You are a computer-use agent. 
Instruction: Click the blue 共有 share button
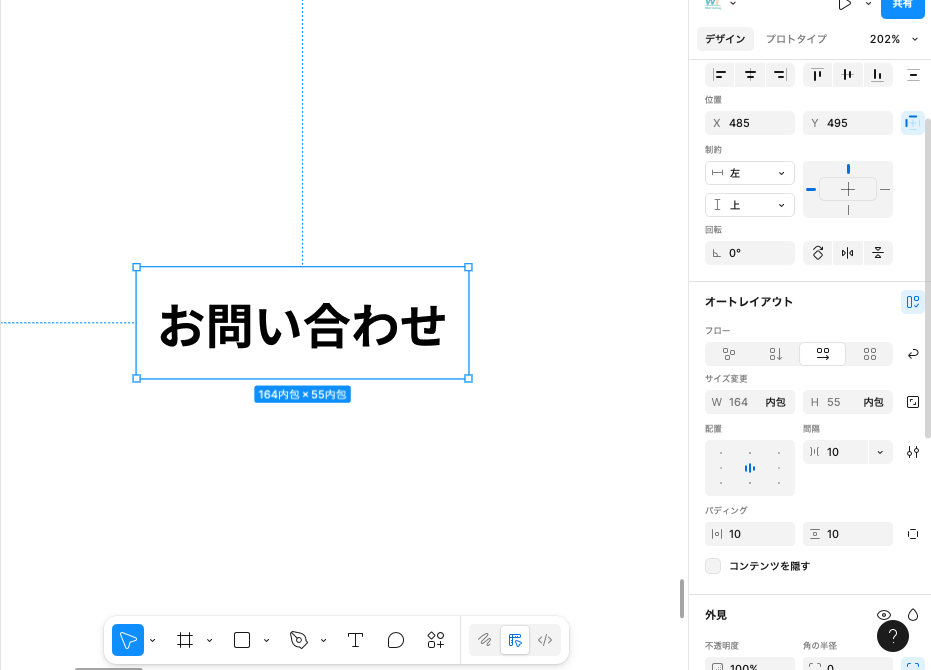[902, 5]
